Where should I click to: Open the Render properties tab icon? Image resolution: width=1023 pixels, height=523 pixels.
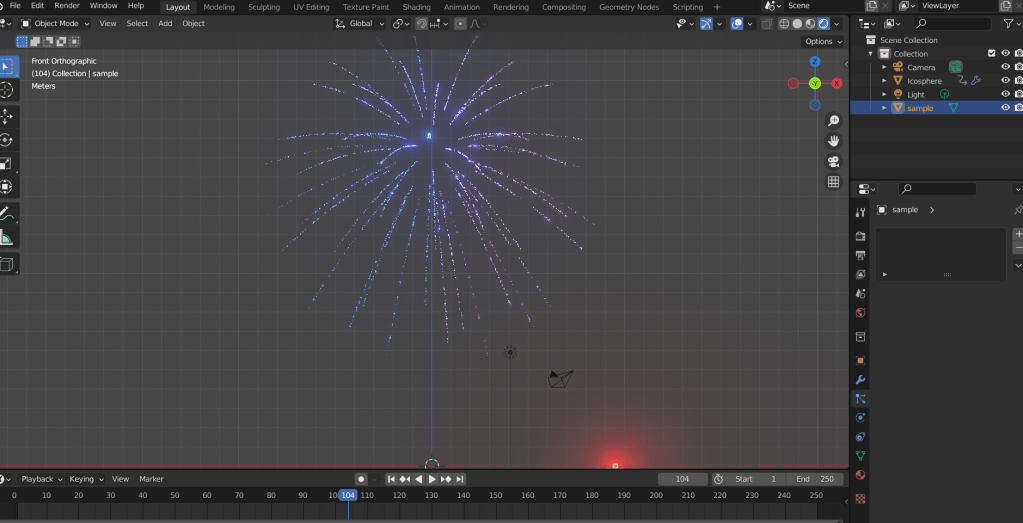(860, 236)
